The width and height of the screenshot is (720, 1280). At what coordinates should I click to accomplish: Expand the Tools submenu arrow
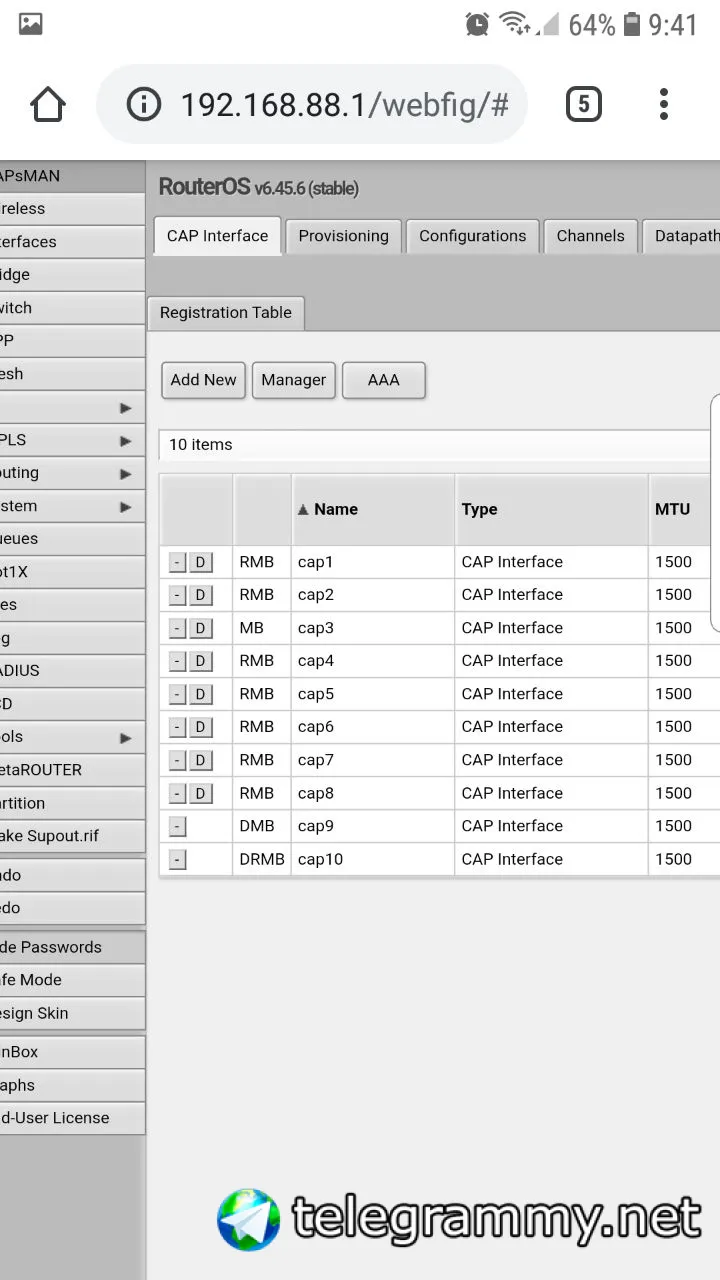coord(125,738)
